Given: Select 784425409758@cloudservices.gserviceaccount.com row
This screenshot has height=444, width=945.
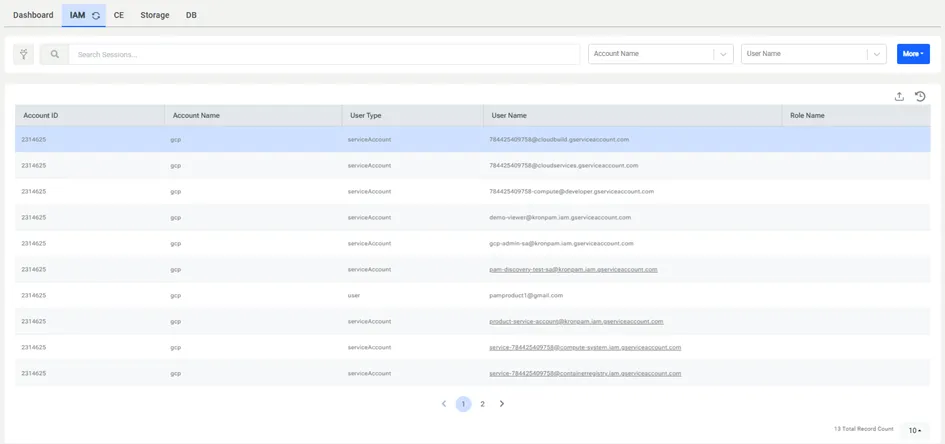Looking at the screenshot, I should point(472,165).
